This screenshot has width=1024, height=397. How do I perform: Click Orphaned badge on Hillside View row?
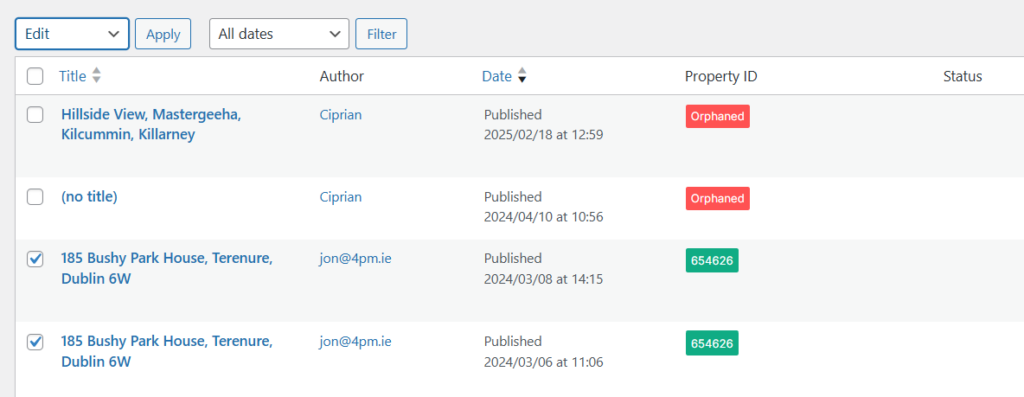pyautogui.click(x=718, y=116)
